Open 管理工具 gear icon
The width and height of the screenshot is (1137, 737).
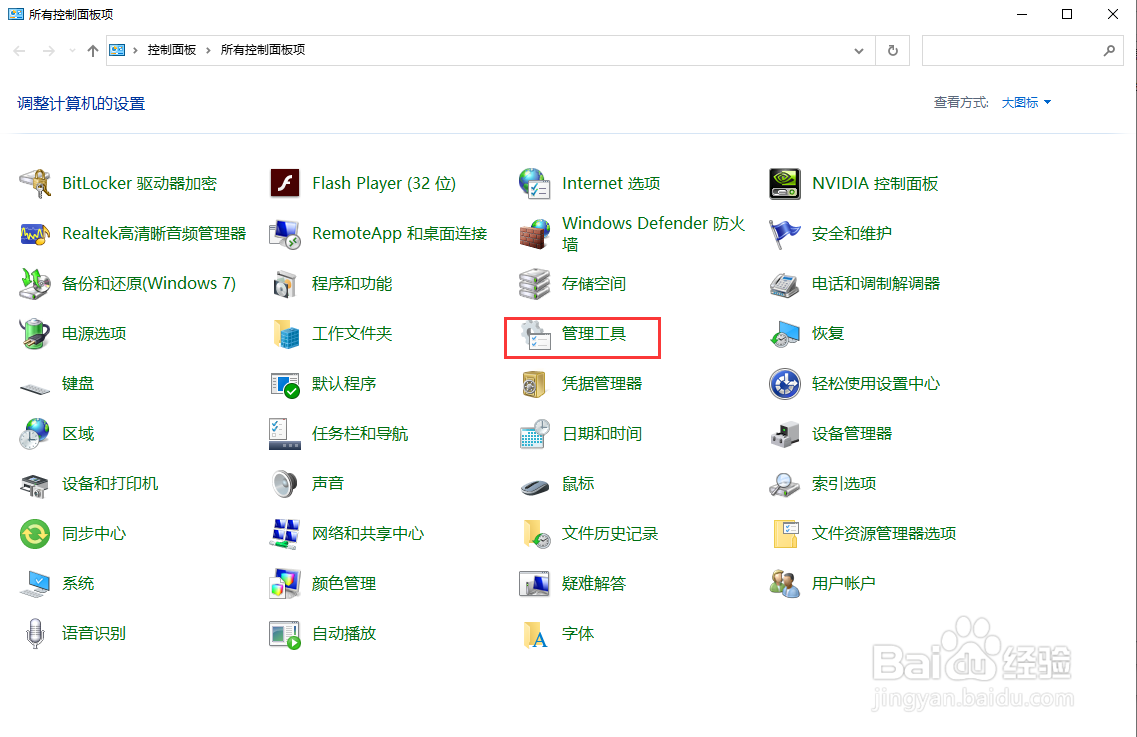pyautogui.click(x=534, y=334)
